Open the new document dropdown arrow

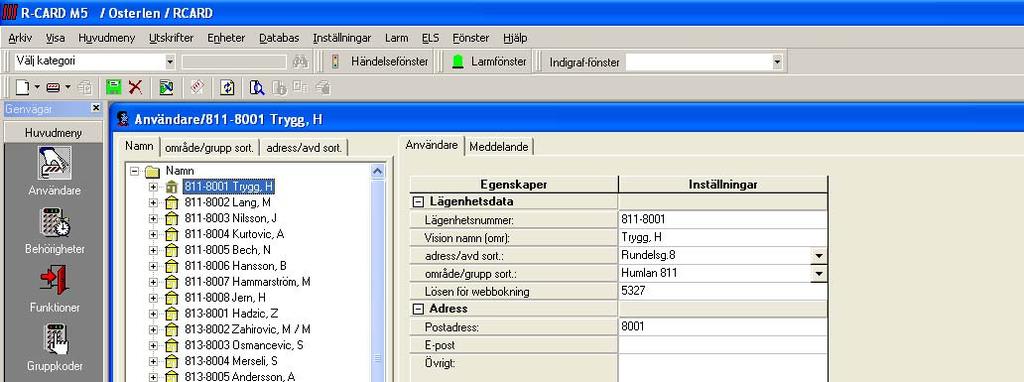37,87
